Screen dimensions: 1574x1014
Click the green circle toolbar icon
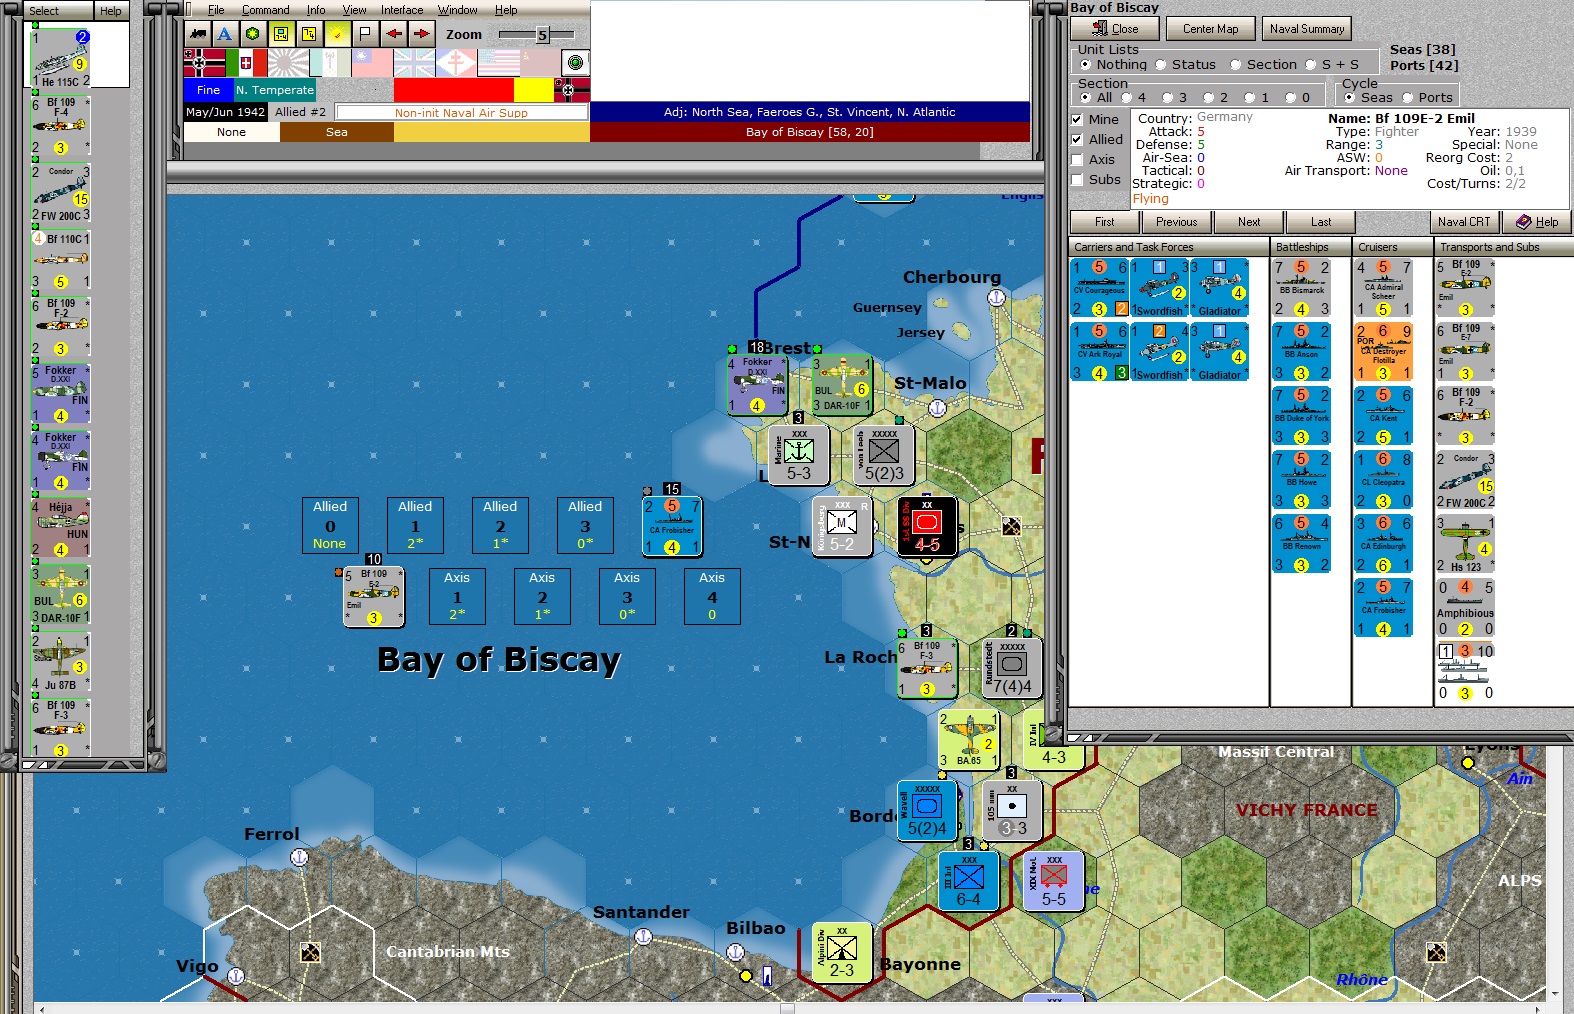pos(253,34)
